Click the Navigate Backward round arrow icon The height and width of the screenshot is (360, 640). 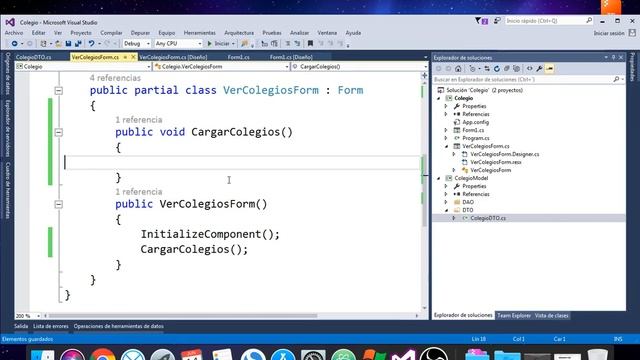(14, 43)
